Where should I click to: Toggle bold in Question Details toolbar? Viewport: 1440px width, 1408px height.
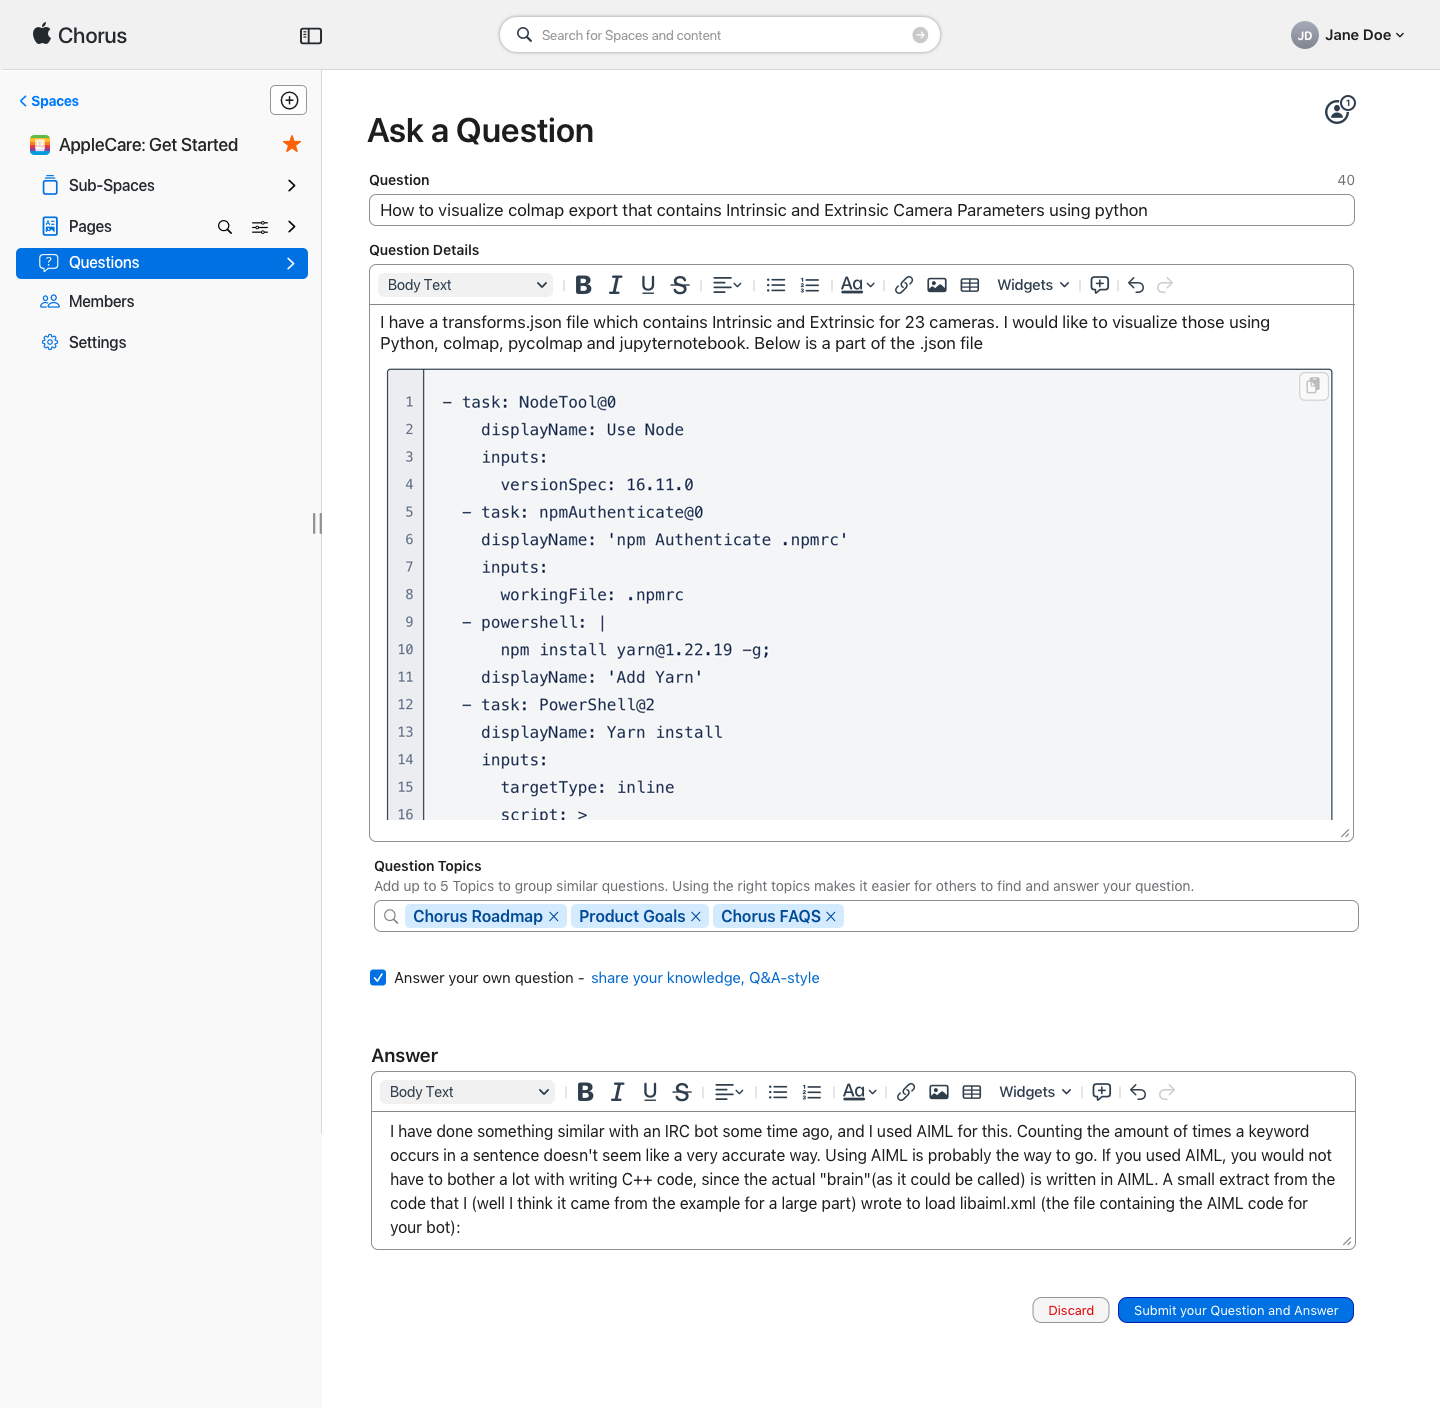[584, 285]
